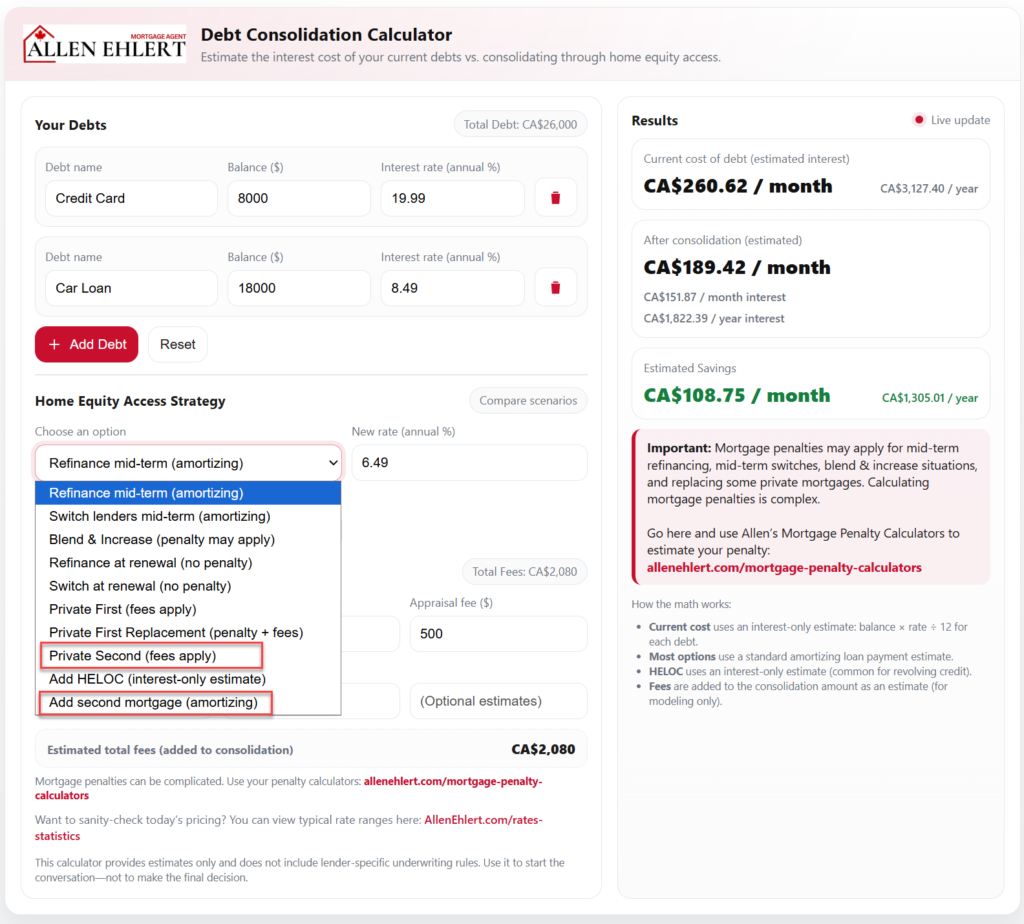Open mortgage-penalty-calculators link in Results panel
Viewport: 1024px width, 924px height.
[784, 567]
